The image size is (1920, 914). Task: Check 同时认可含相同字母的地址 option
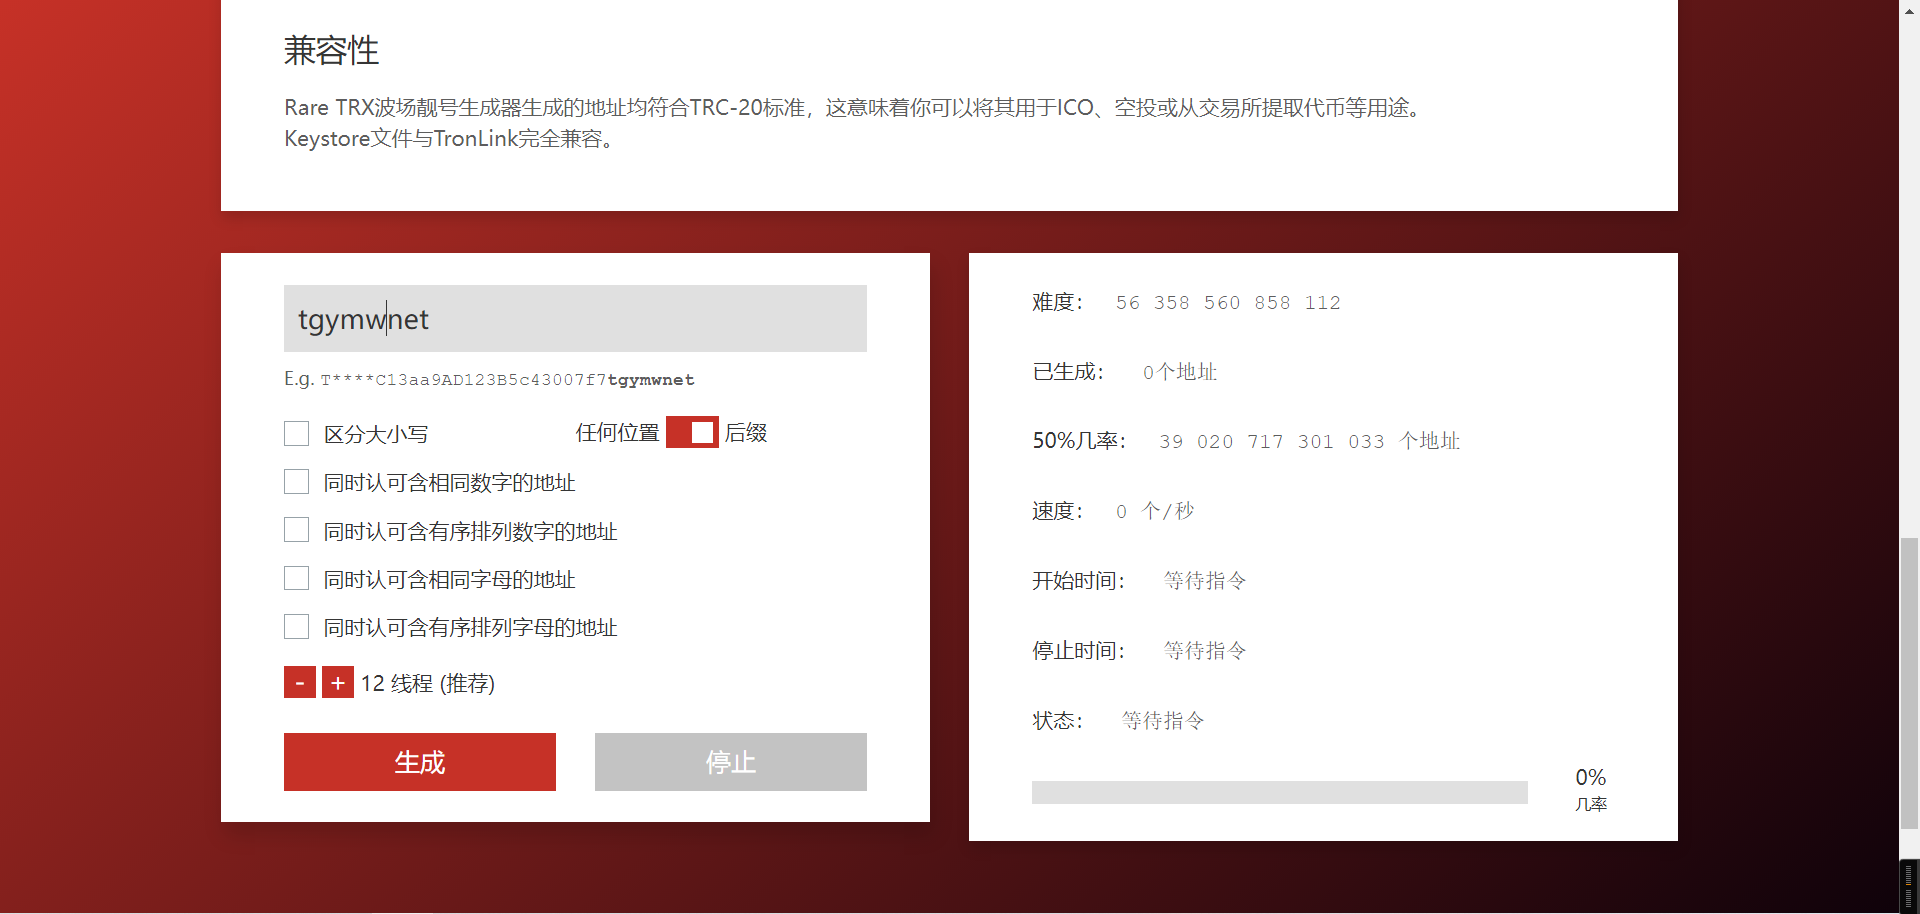pos(297,579)
